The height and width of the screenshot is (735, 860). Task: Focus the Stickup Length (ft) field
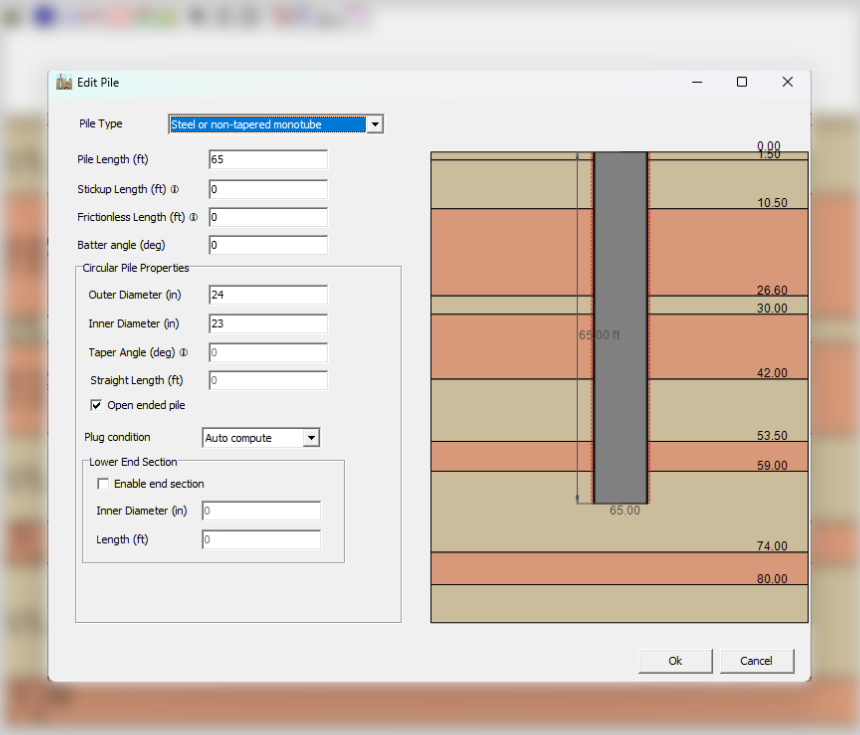(x=268, y=189)
